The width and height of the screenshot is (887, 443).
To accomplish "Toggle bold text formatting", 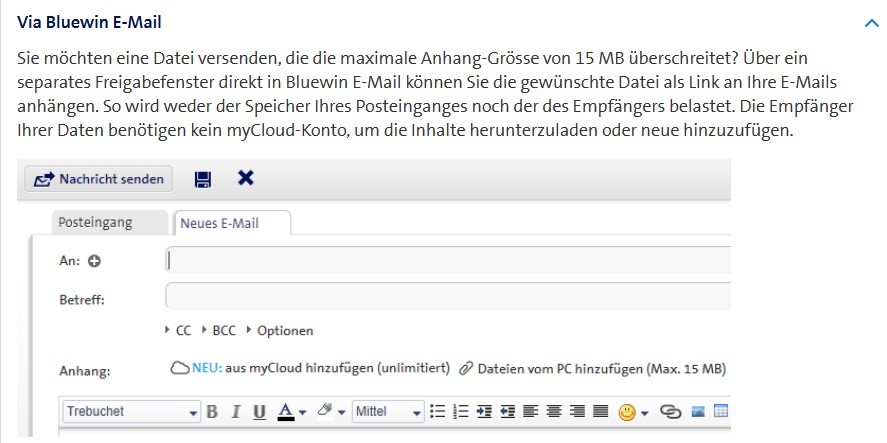I will click(x=212, y=411).
